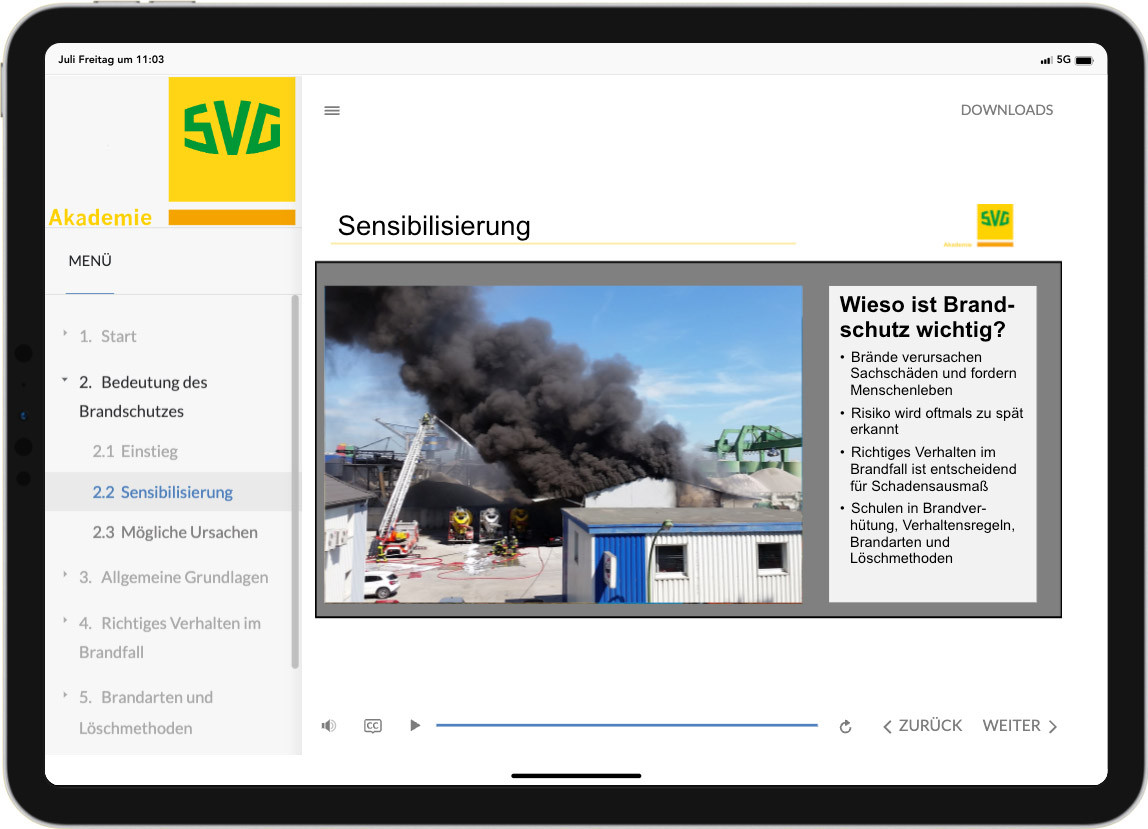Select the MENÜ tab
Viewport: 1148px width, 829px height.
click(90, 261)
